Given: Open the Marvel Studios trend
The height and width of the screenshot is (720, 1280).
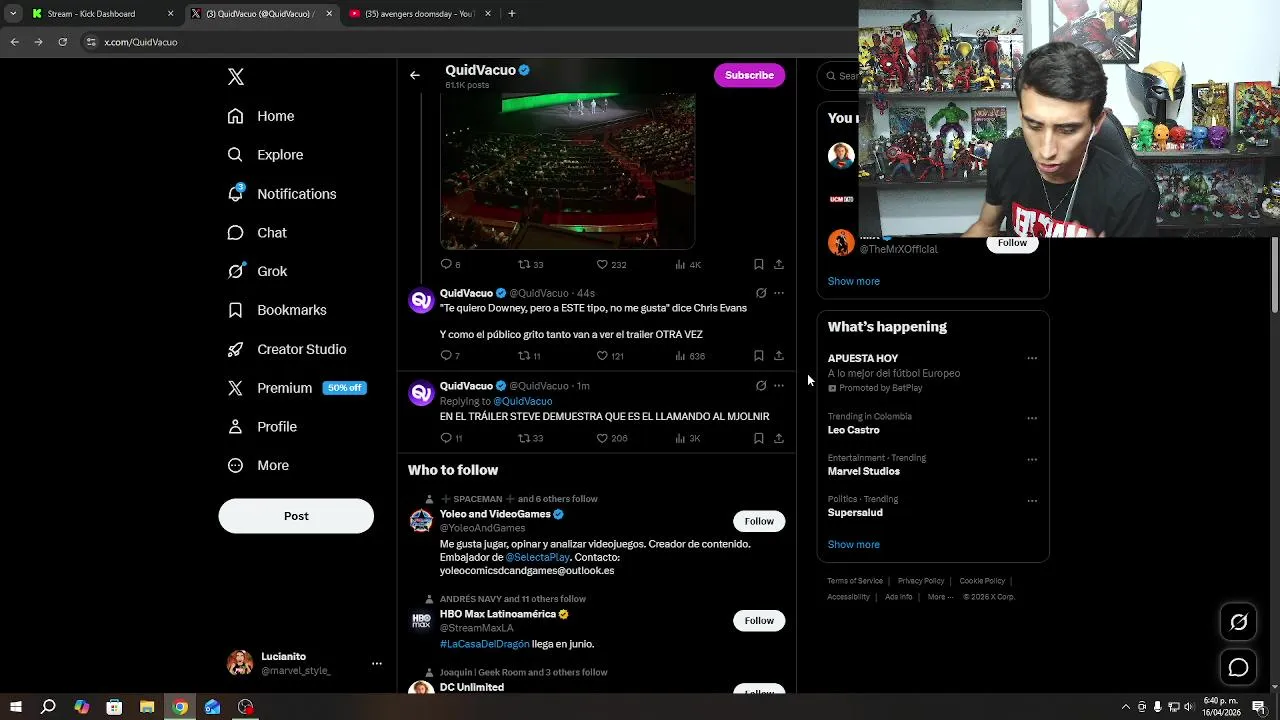Looking at the screenshot, I should click(x=863, y=471).
